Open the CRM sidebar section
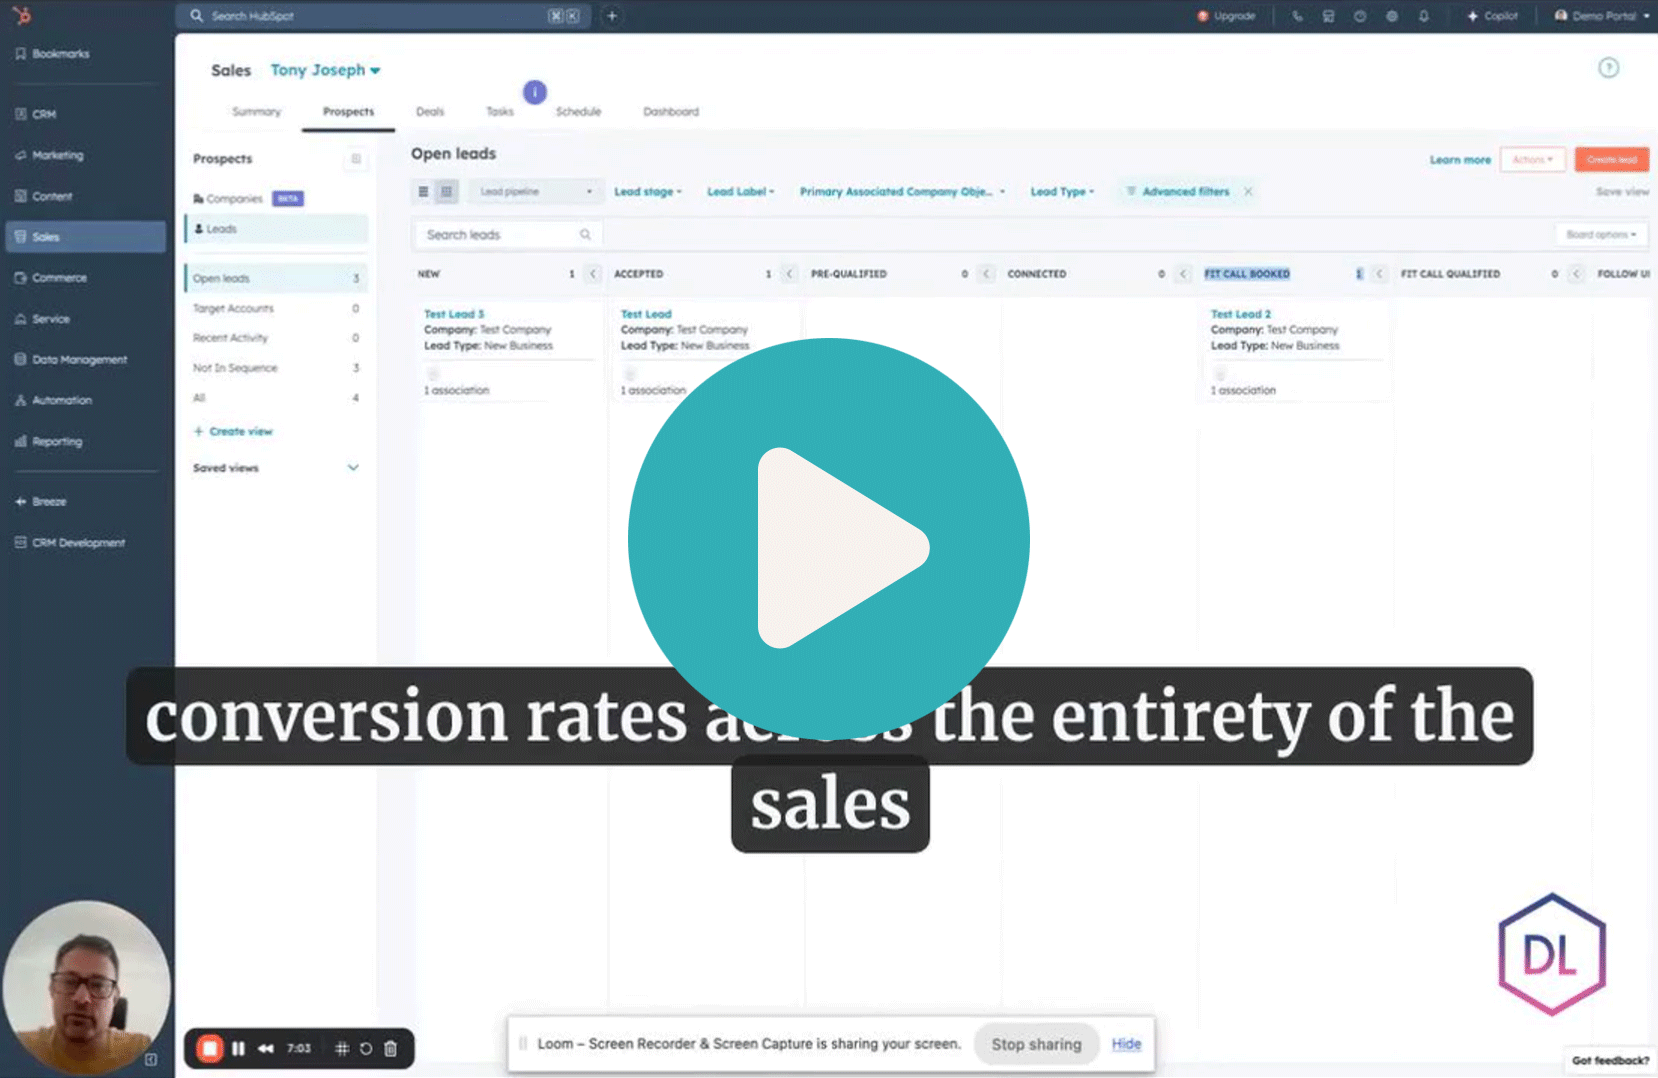 click(x=36, y=114)
